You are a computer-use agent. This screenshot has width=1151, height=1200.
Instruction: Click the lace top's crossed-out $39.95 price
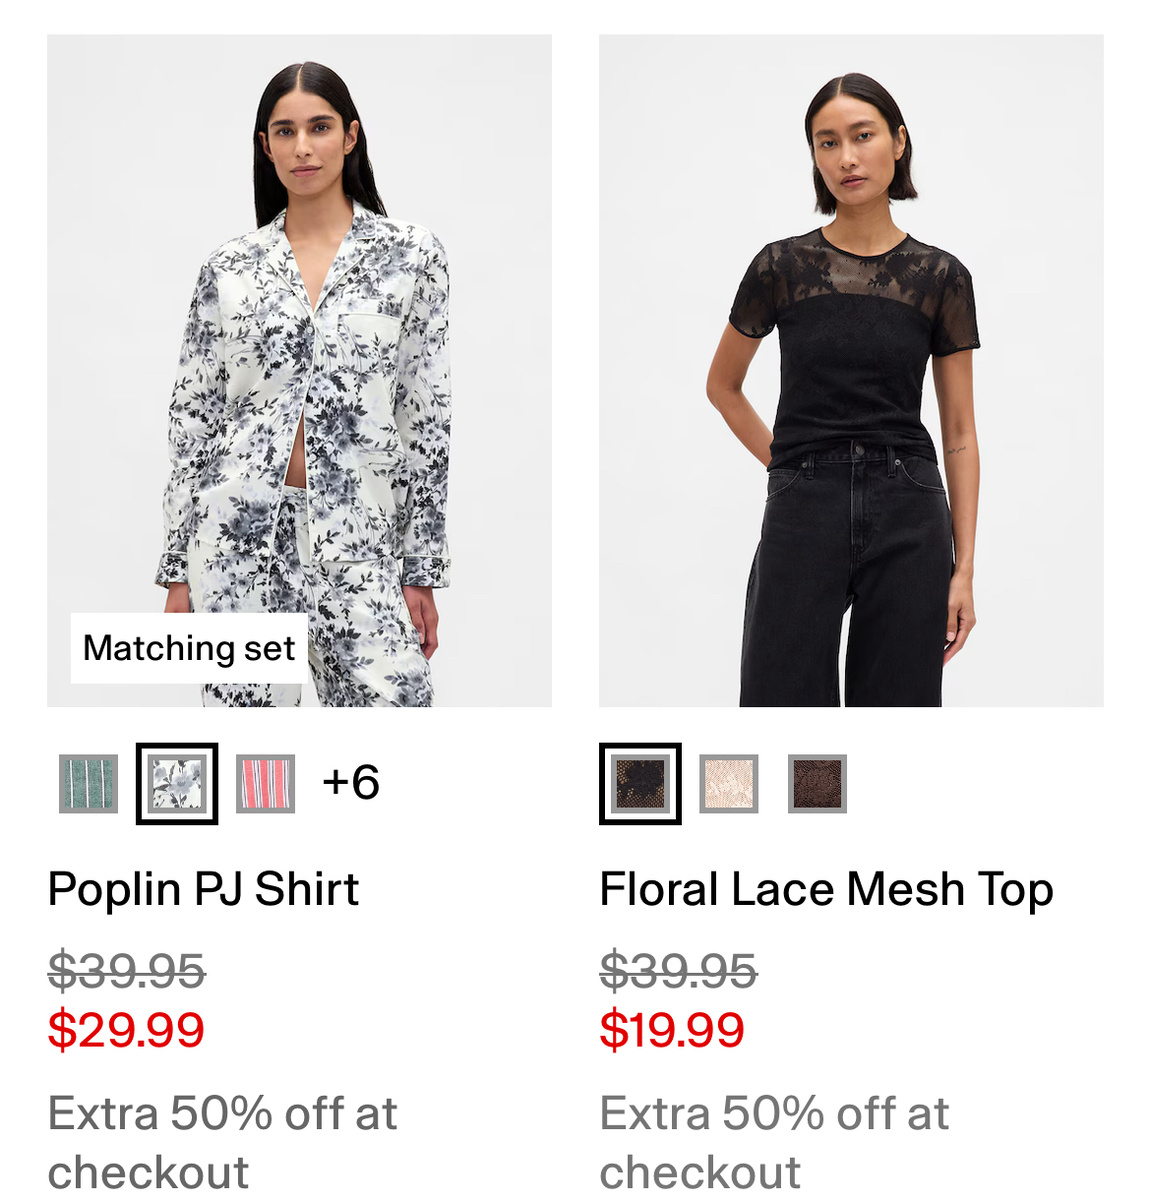(678, 970)
